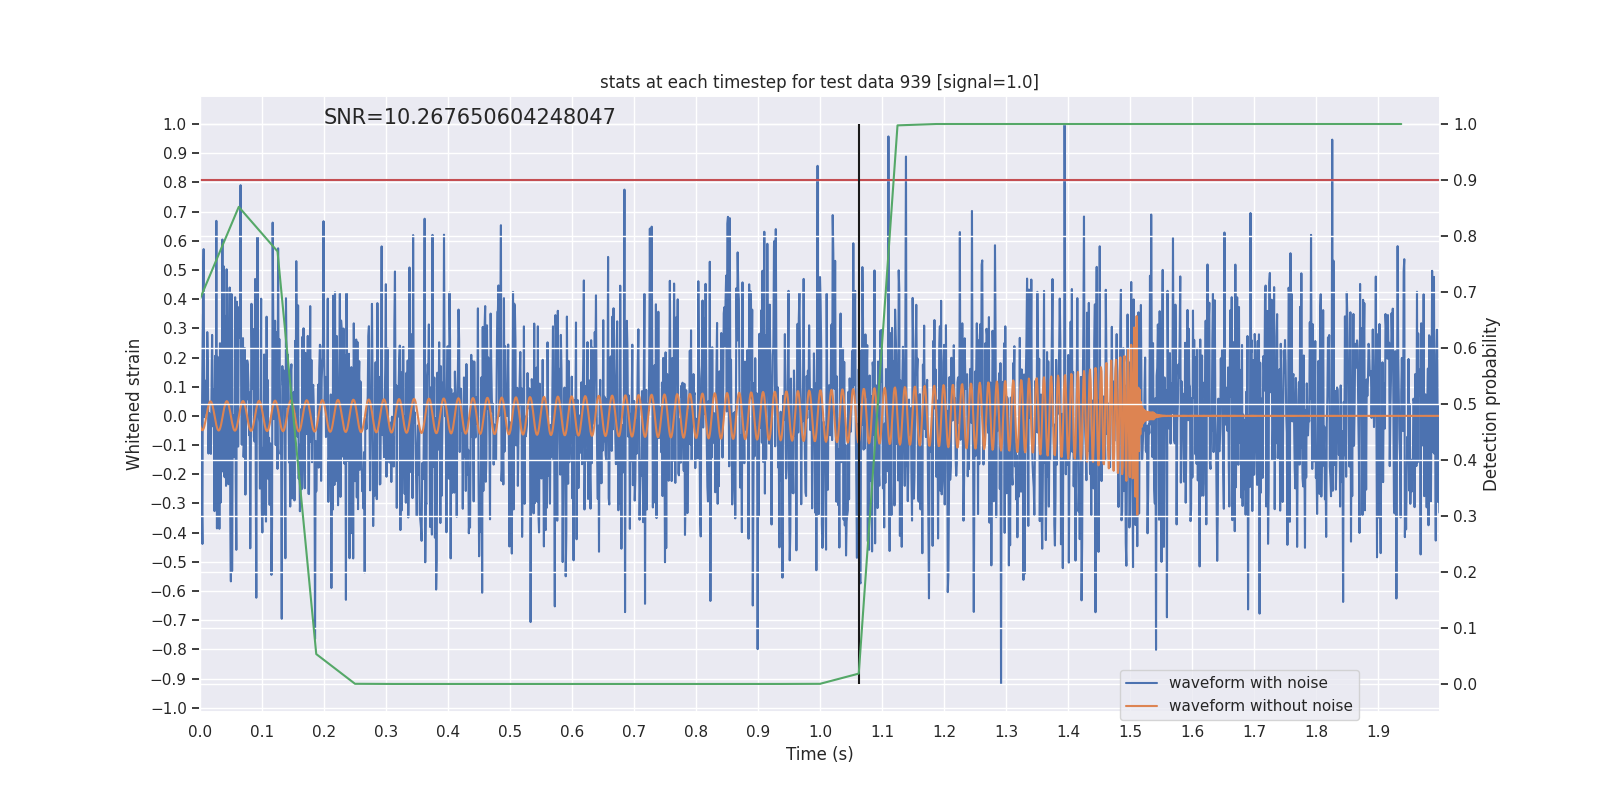The width and height of the screenshot is (1600, 800).
Task: Select the SNR=10.267650604248047 annotation text
Action: coord(470,117)
